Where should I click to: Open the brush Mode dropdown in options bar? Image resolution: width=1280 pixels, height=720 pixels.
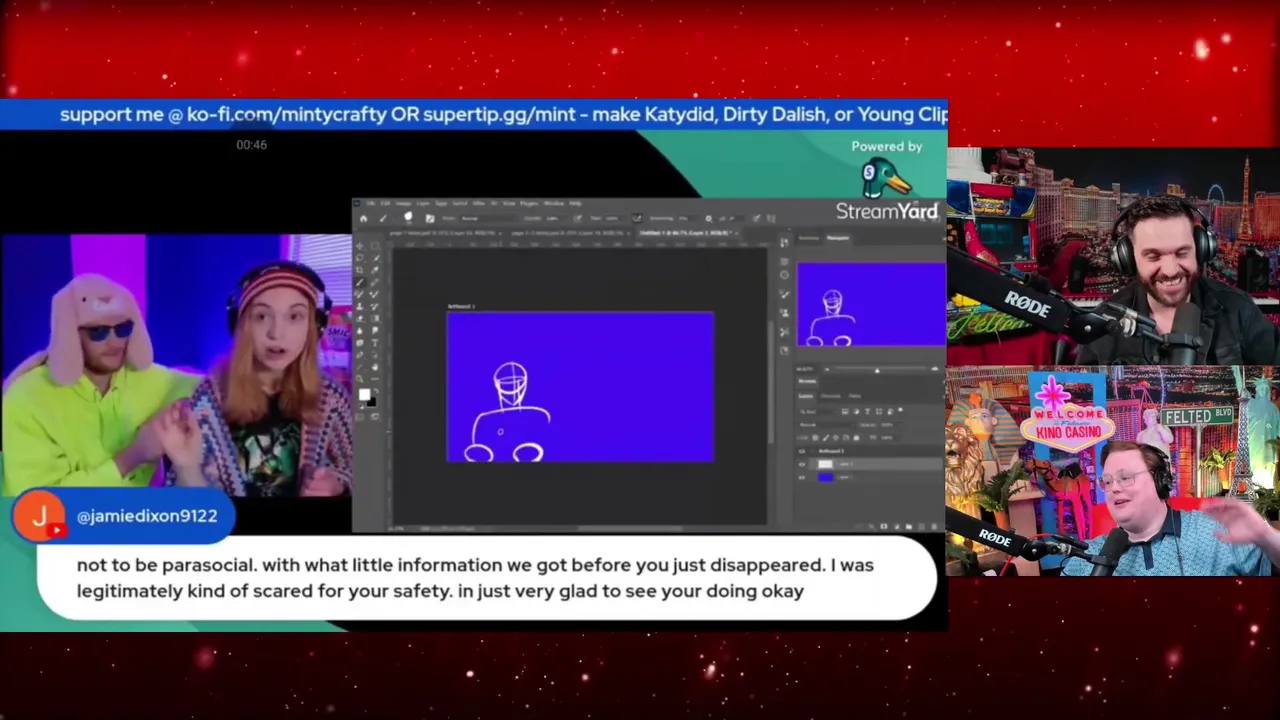[x=488, y=218]
